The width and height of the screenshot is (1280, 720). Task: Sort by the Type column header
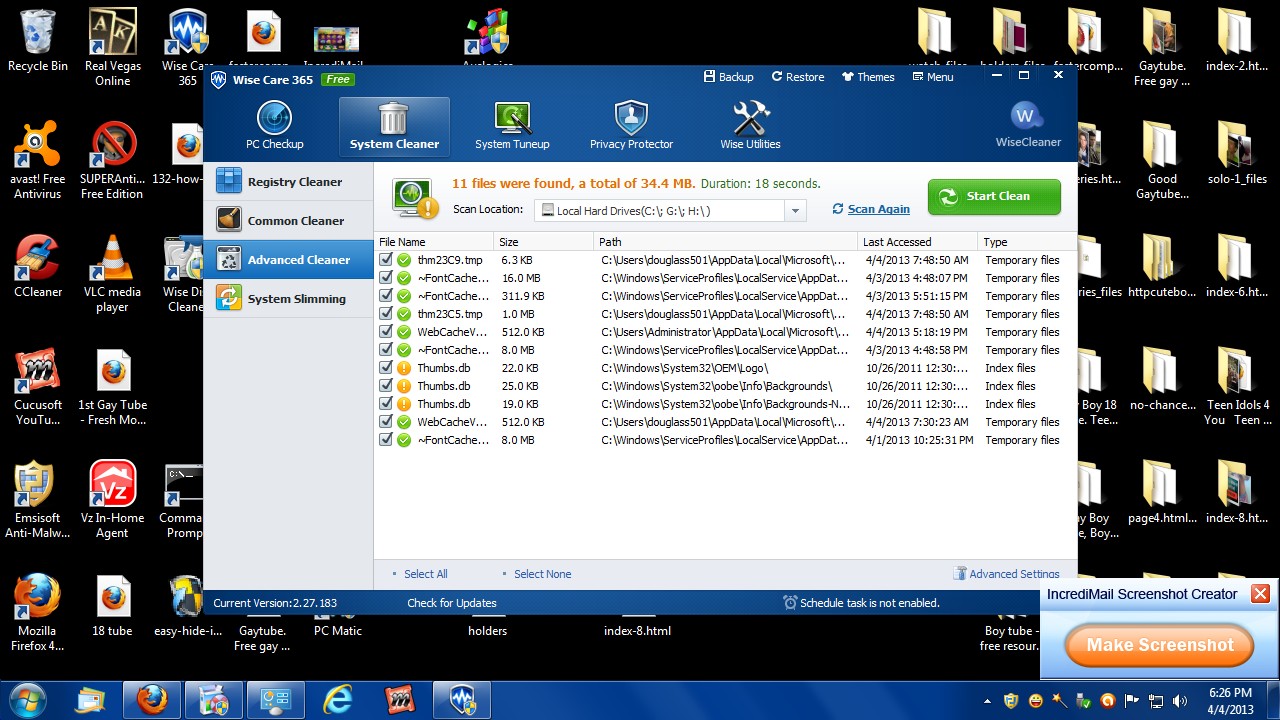pyautogui.click(x=1027, y=242)
